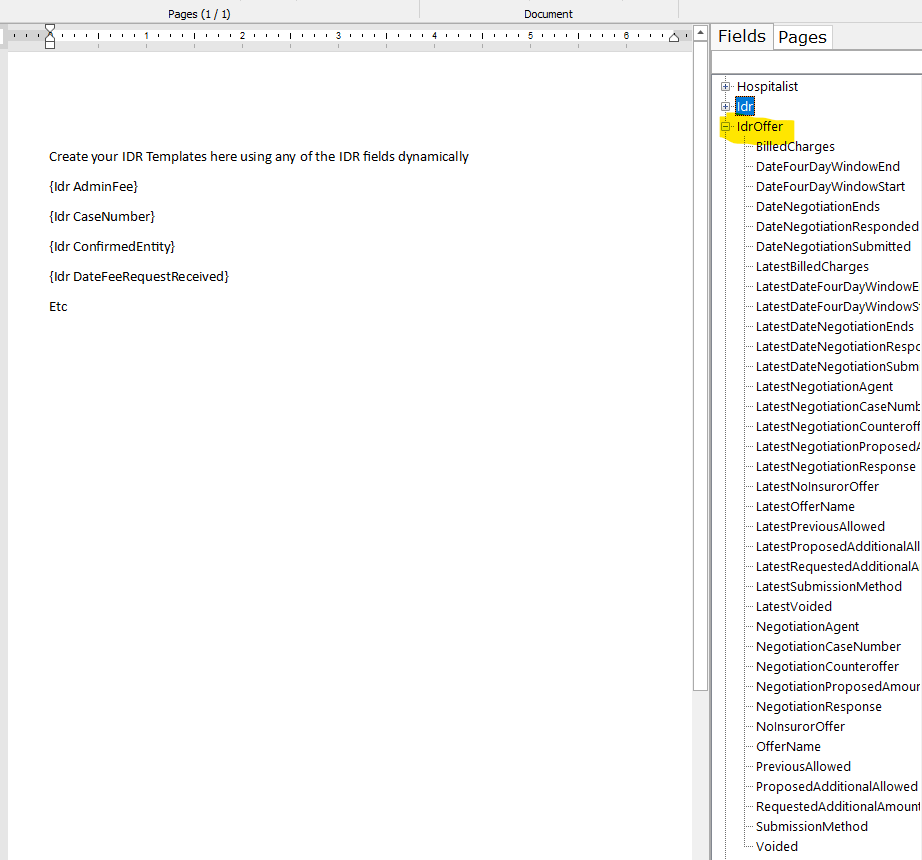Select the LatestOfferName field
922x860 pixels.
pyautogui.click(x=805, y=507)
